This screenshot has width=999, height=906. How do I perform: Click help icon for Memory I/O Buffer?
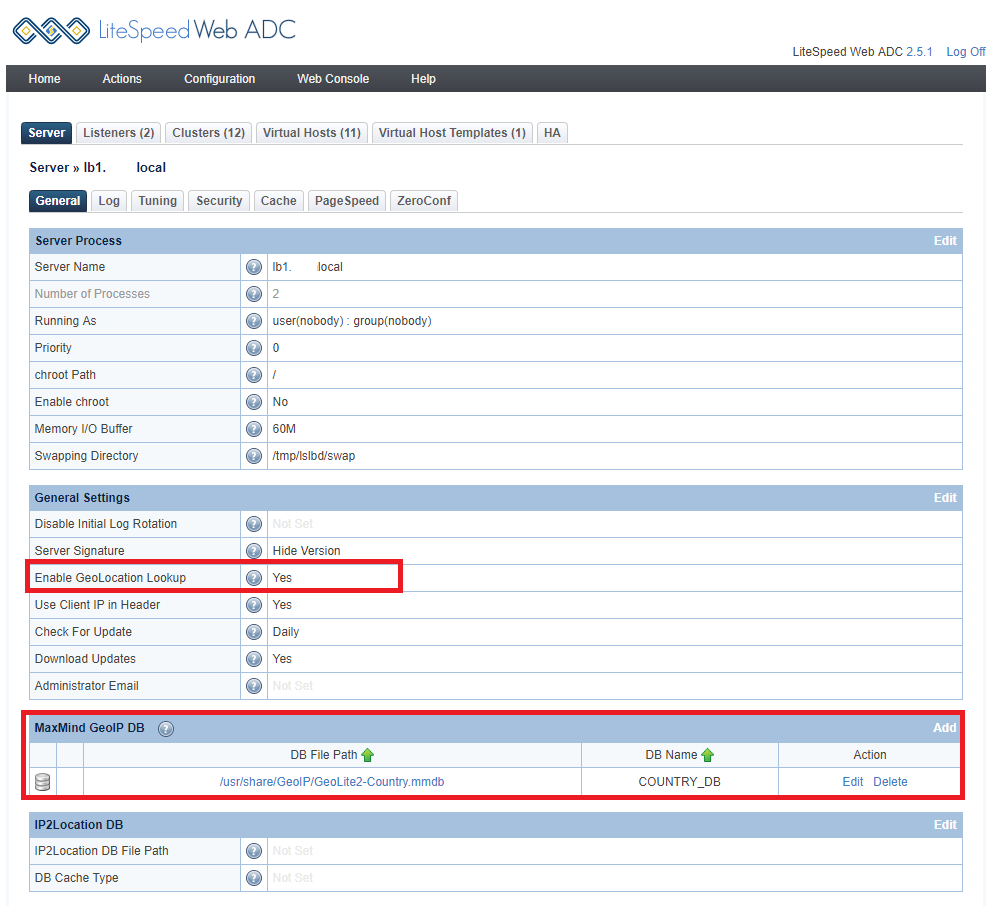point(254,429)
